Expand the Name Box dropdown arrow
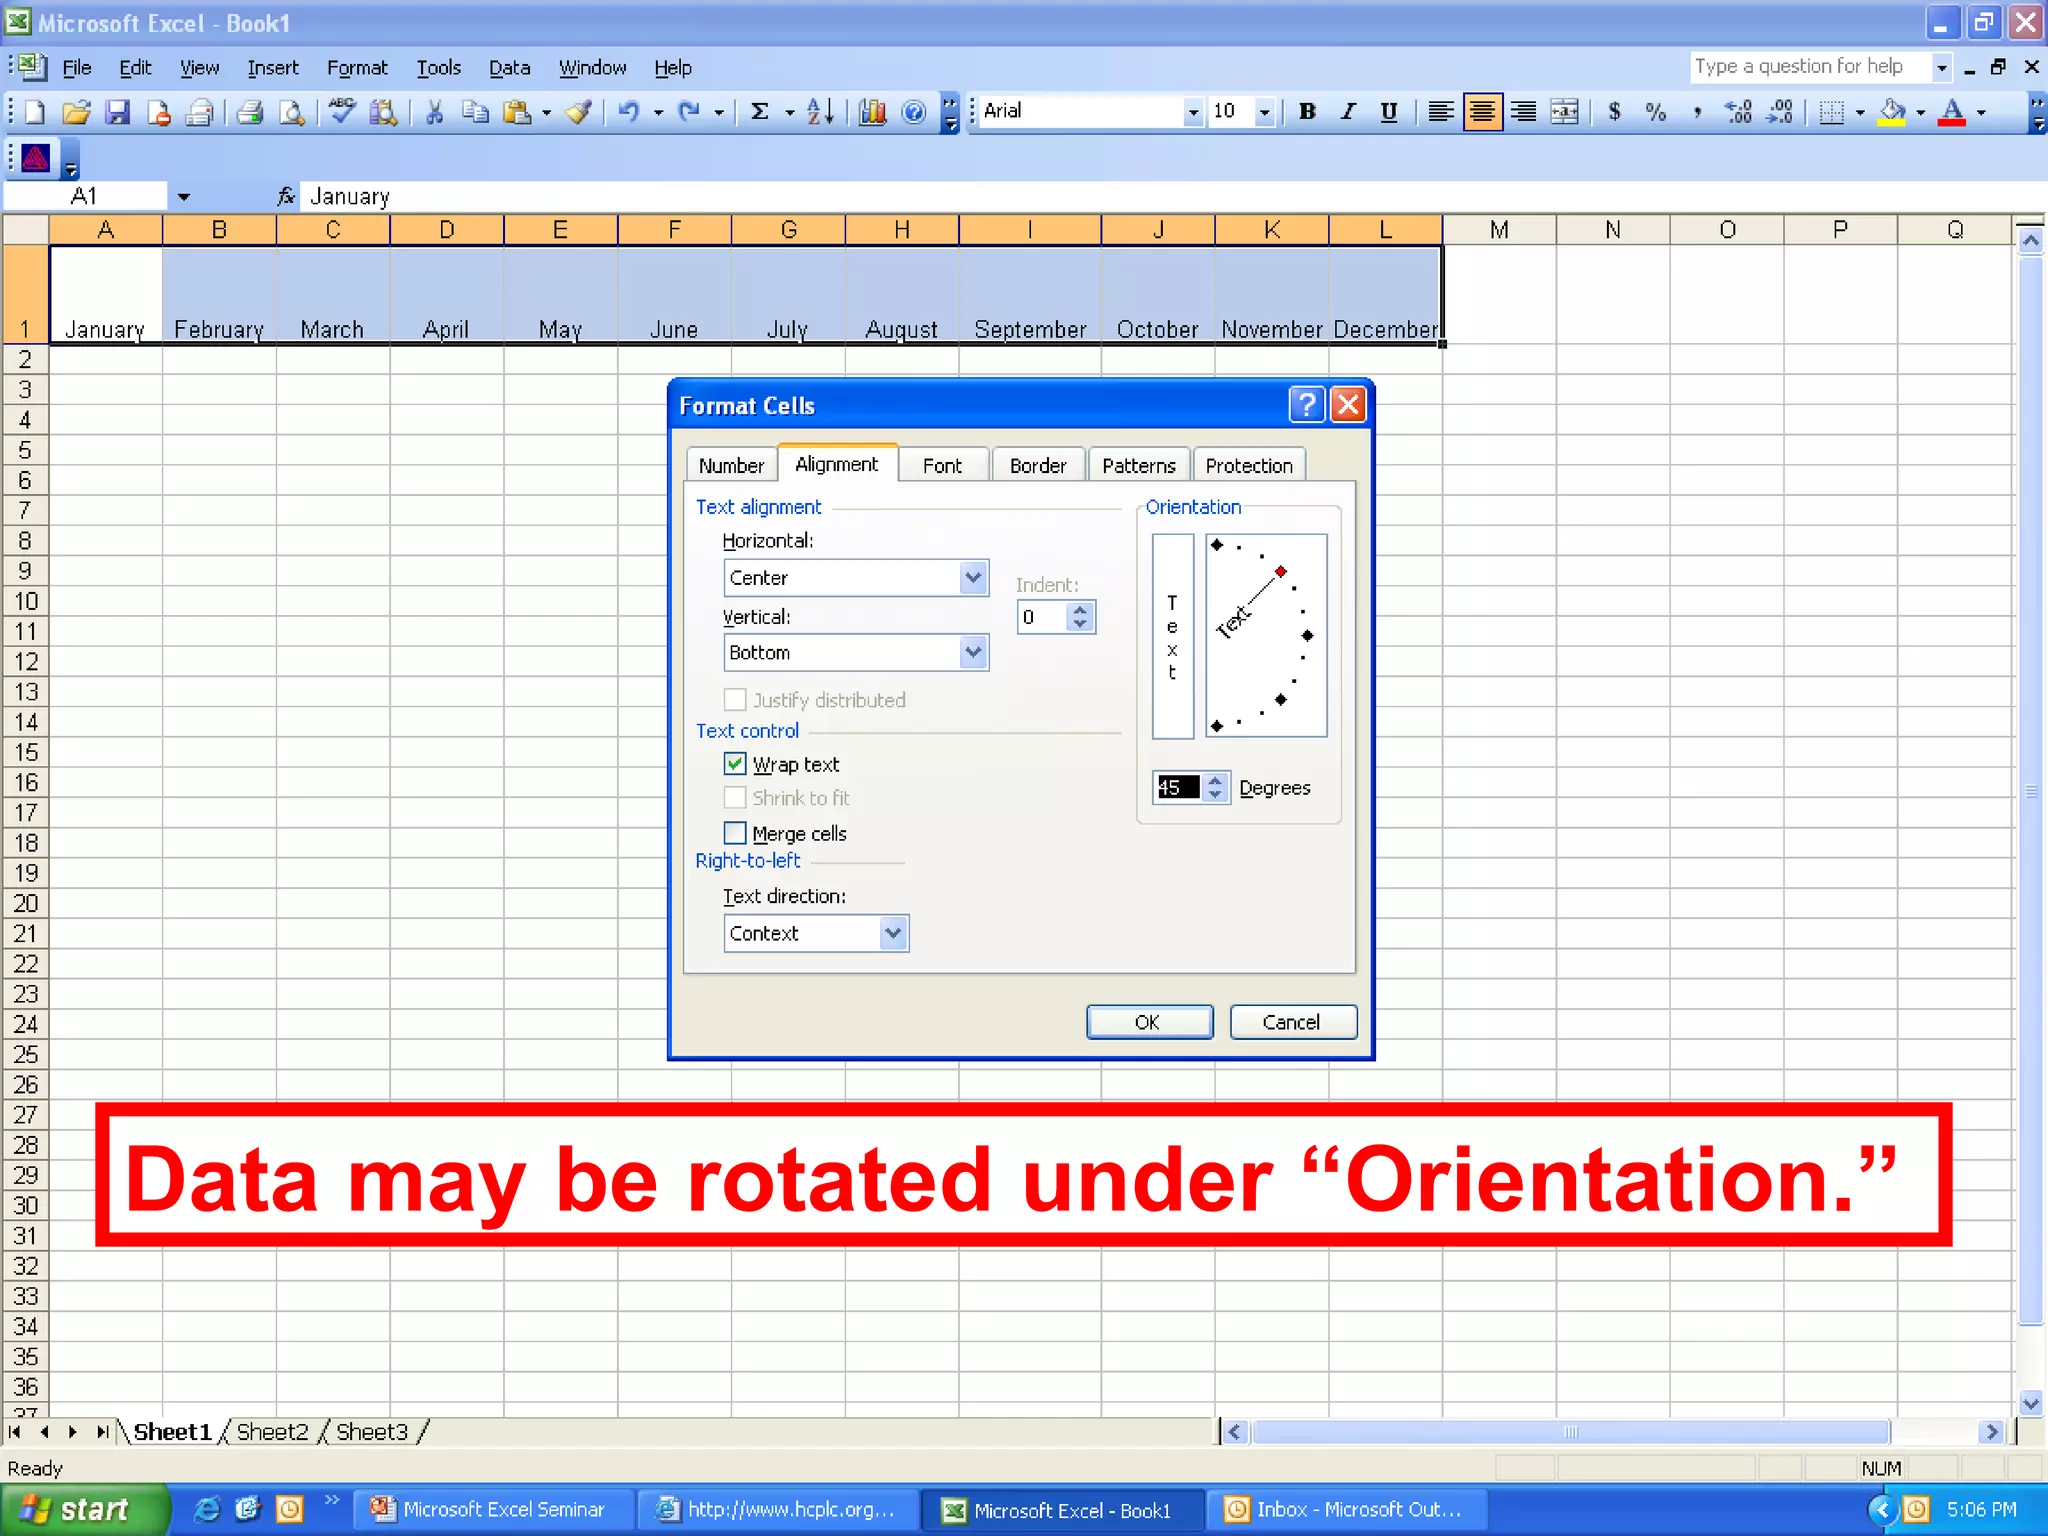 183,197
